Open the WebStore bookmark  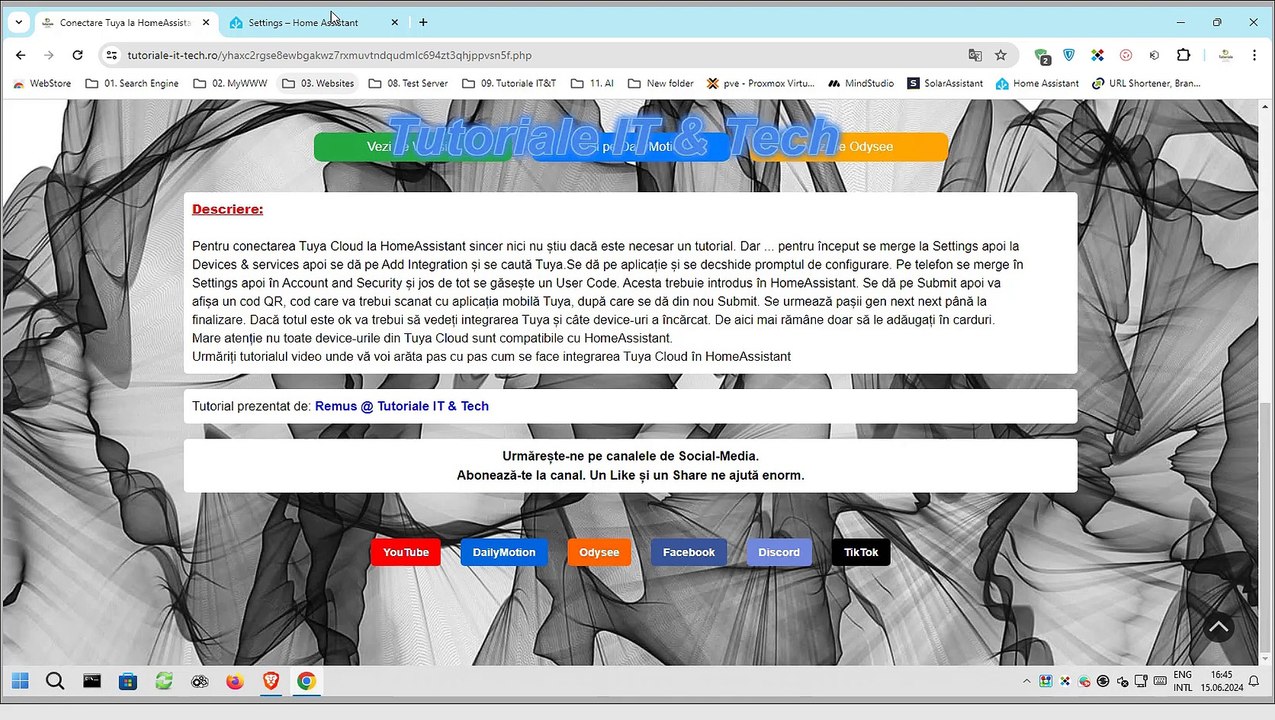click(42, 83)
